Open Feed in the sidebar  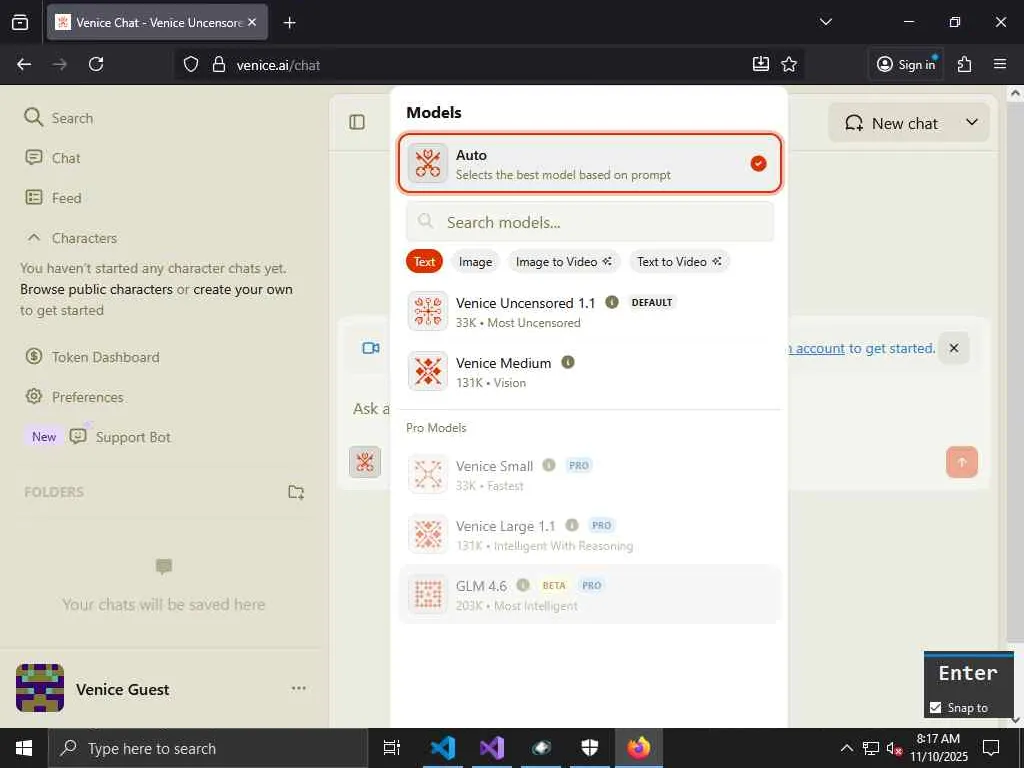[x=53, y=198]
